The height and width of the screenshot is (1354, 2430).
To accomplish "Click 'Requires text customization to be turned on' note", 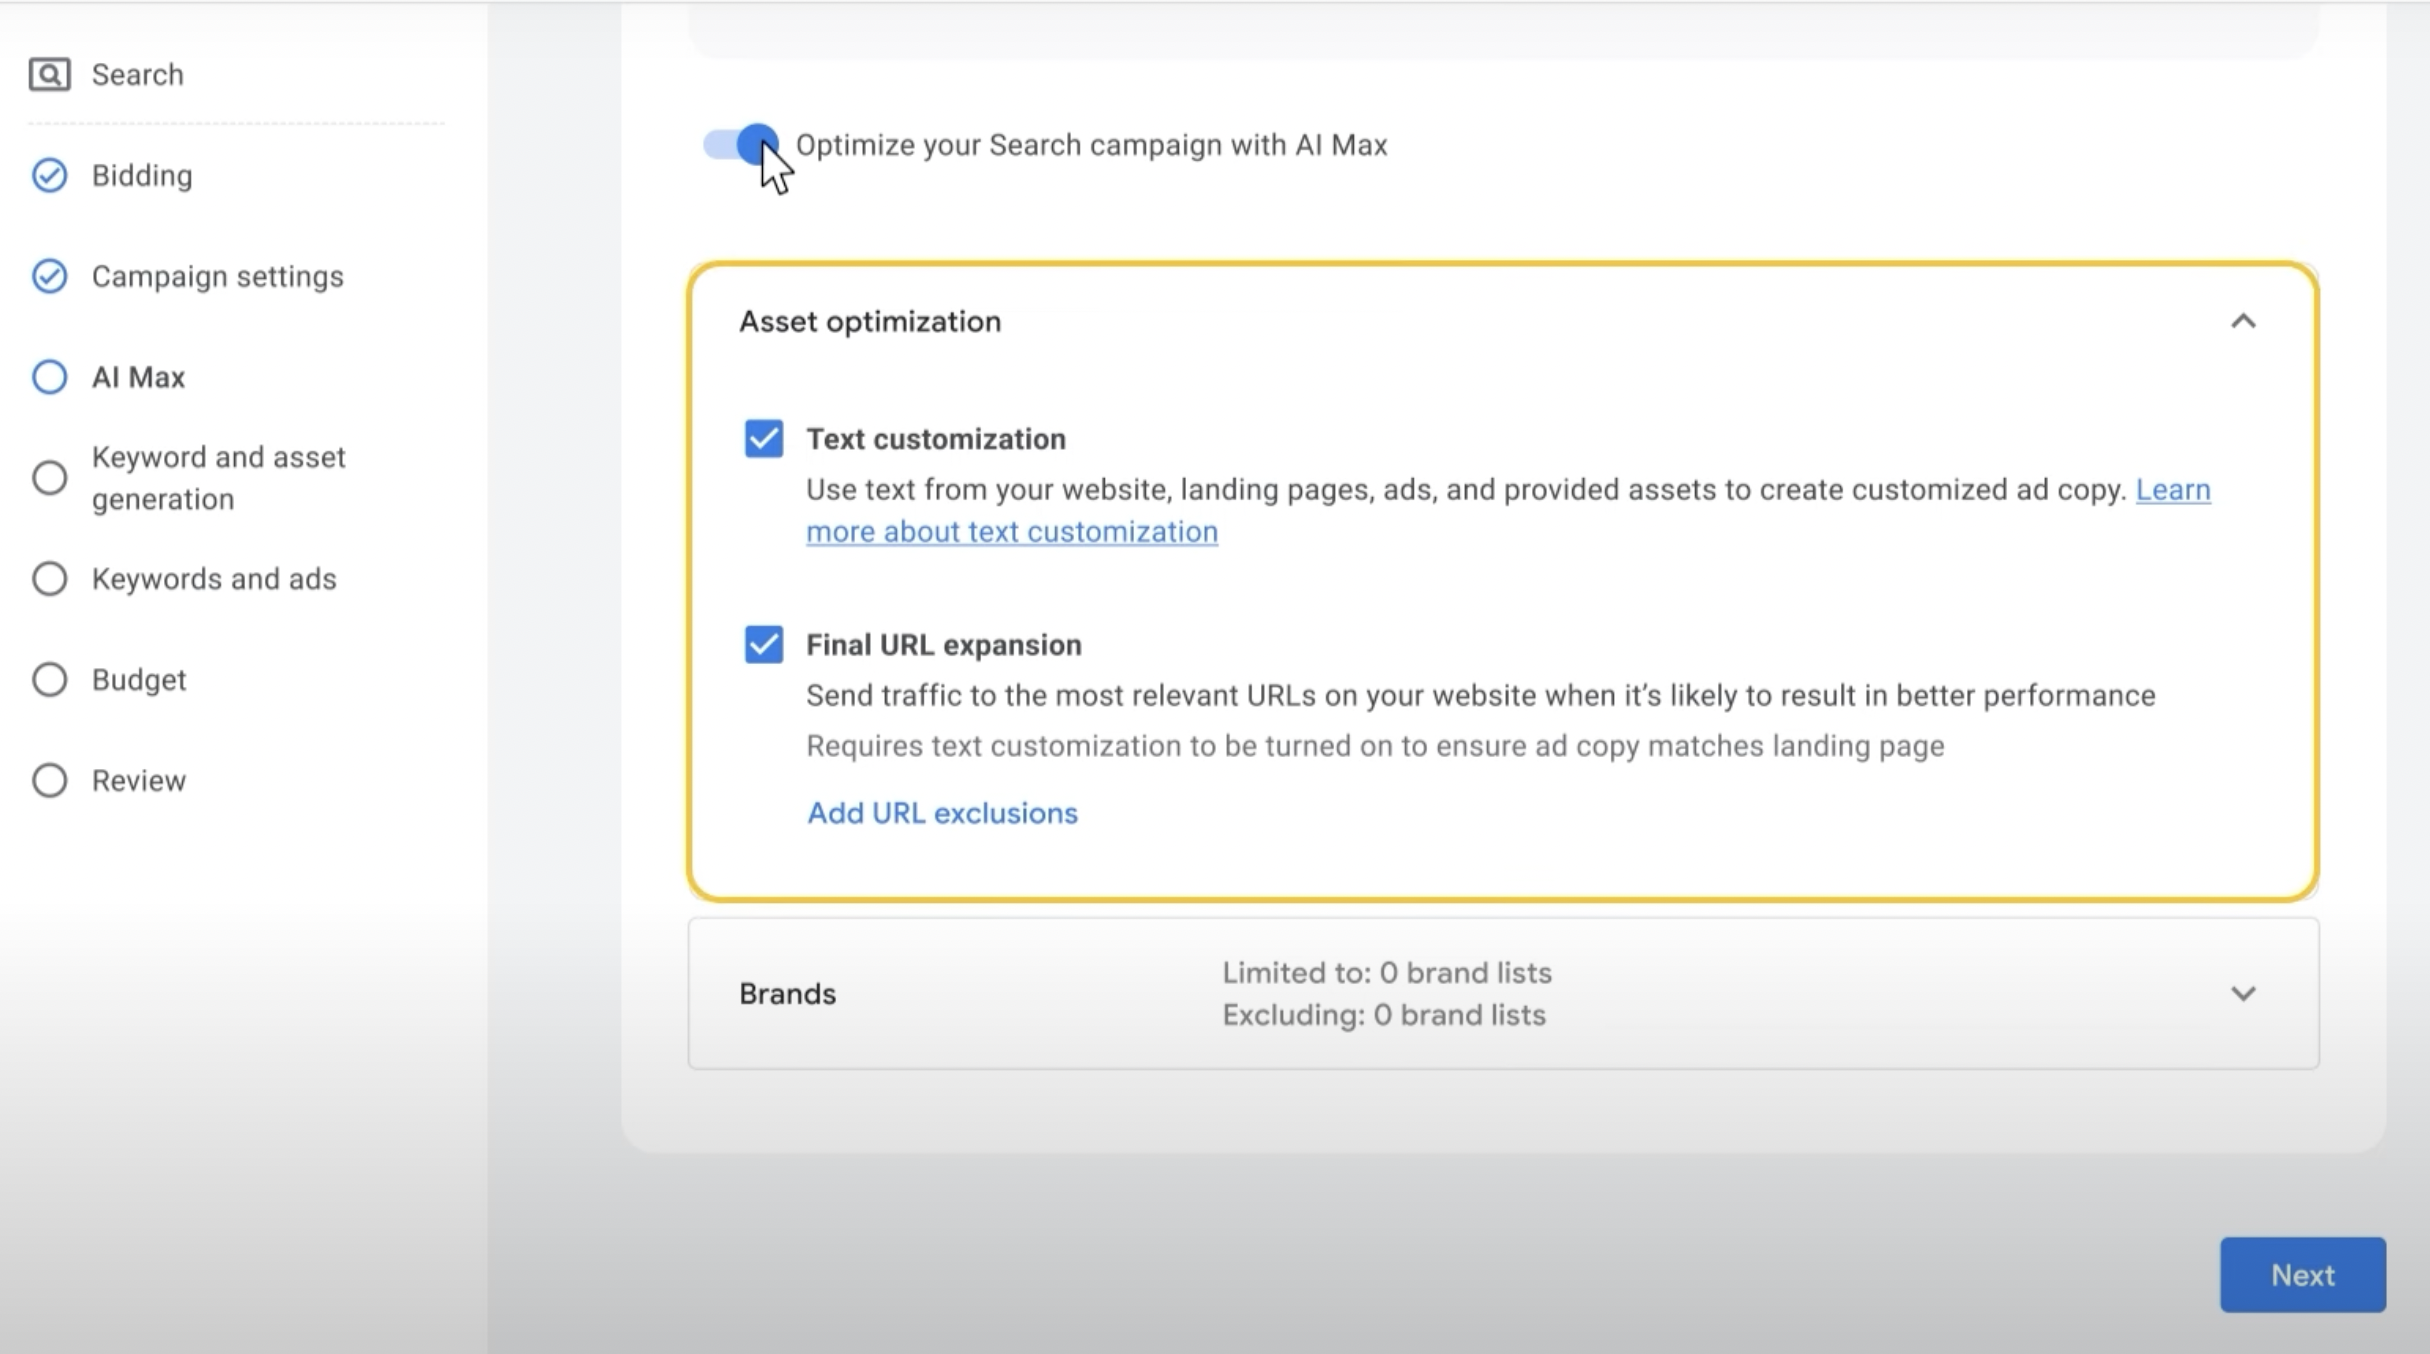I will coord(1375,746).
